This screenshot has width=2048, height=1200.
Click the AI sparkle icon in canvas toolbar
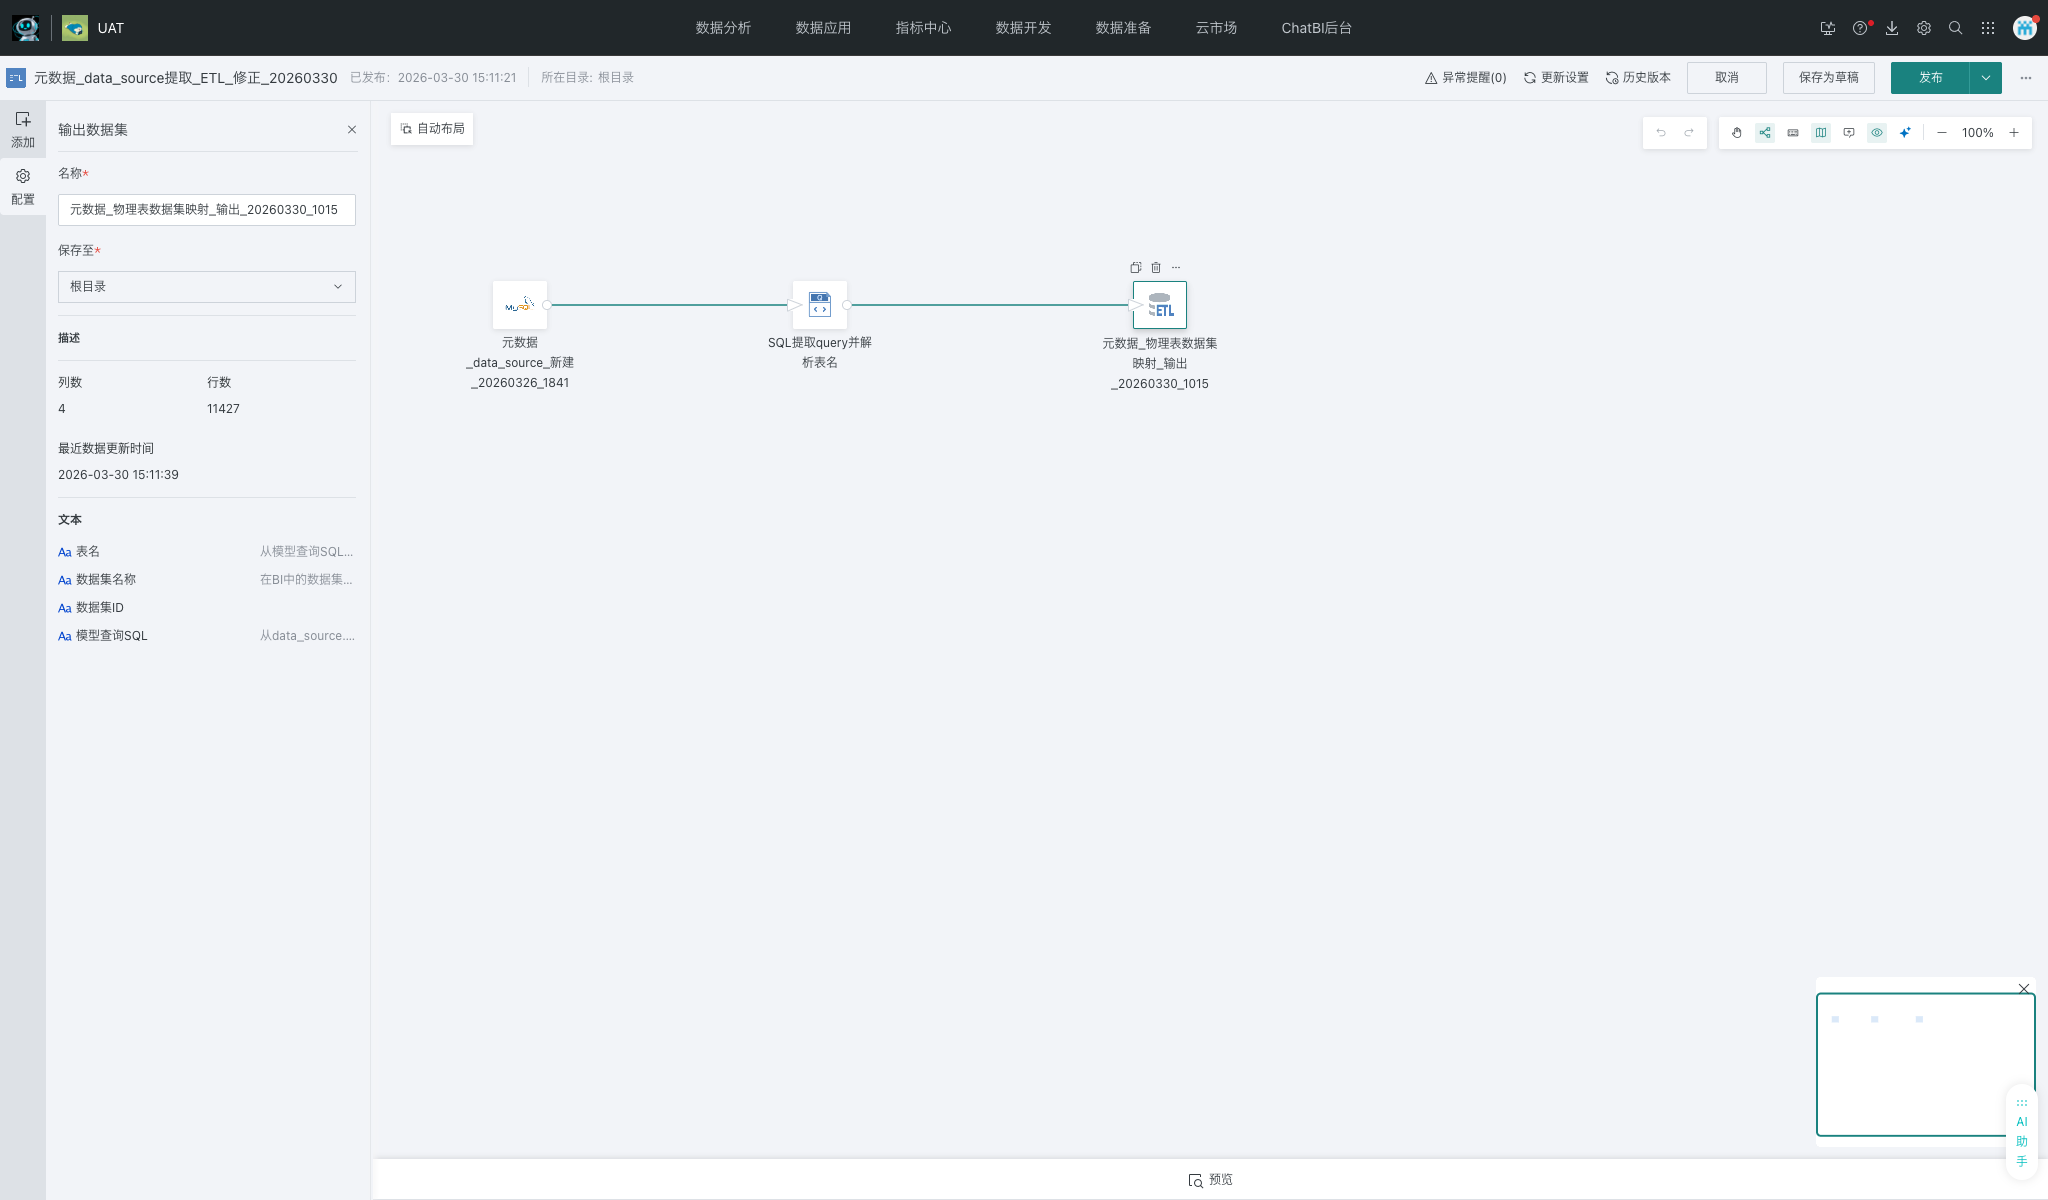pyautogui.click(x=1905, y=133)
